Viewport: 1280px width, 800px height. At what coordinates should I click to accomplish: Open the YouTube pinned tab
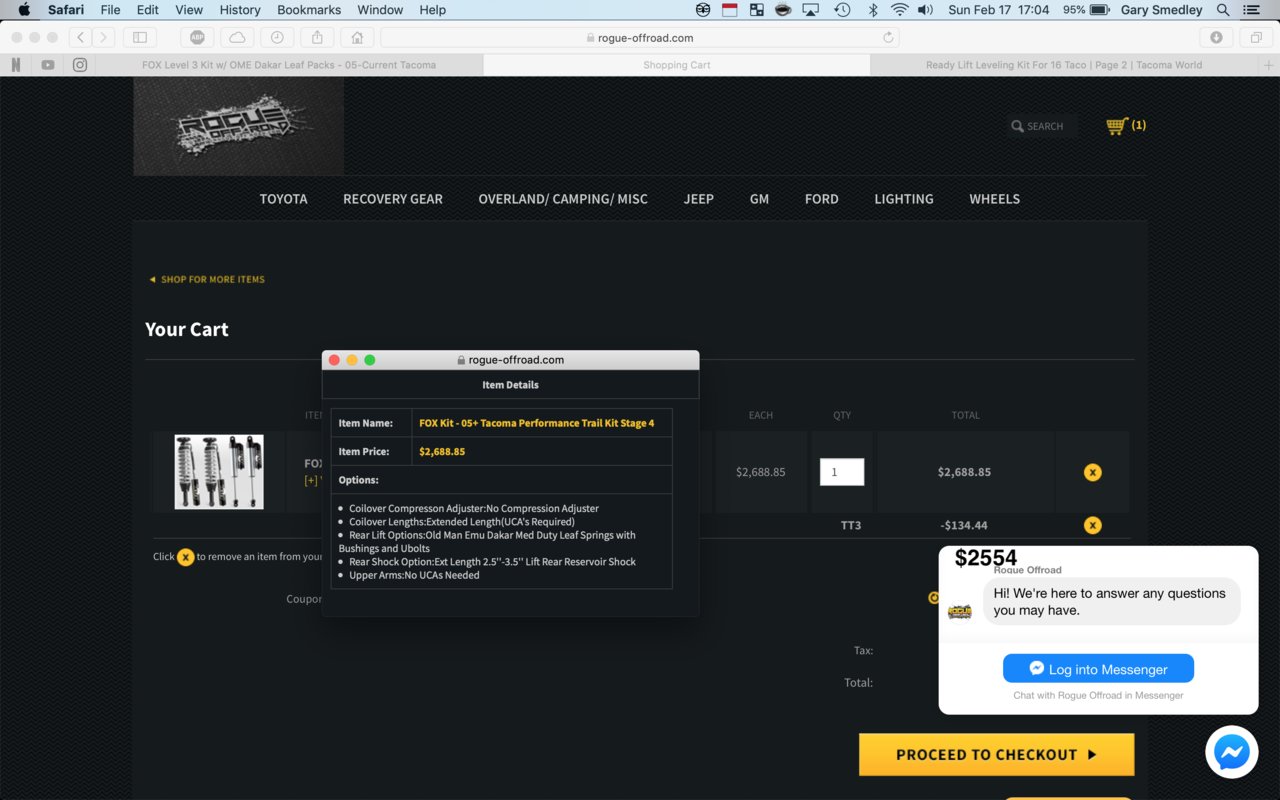48,65
